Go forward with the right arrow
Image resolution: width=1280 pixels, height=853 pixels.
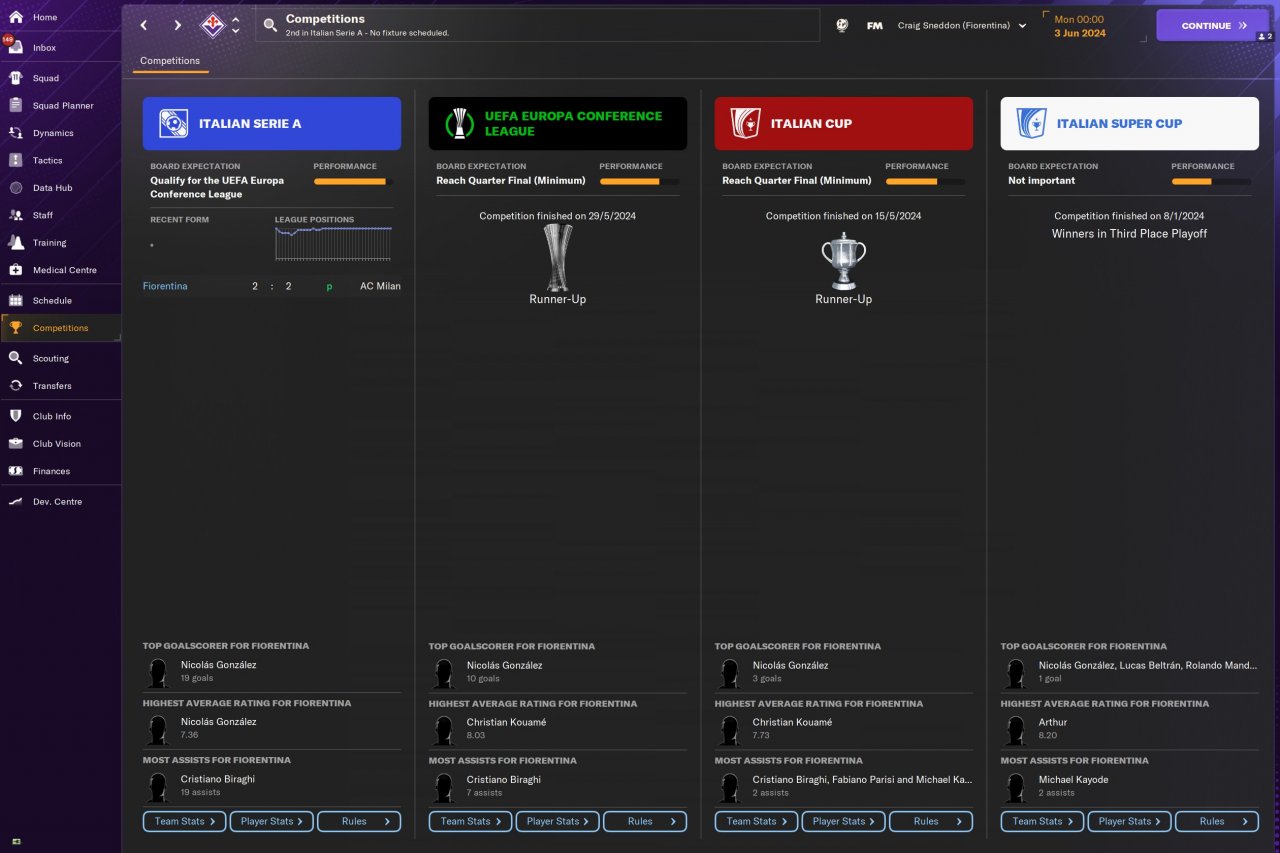click(x=177, y=25)
